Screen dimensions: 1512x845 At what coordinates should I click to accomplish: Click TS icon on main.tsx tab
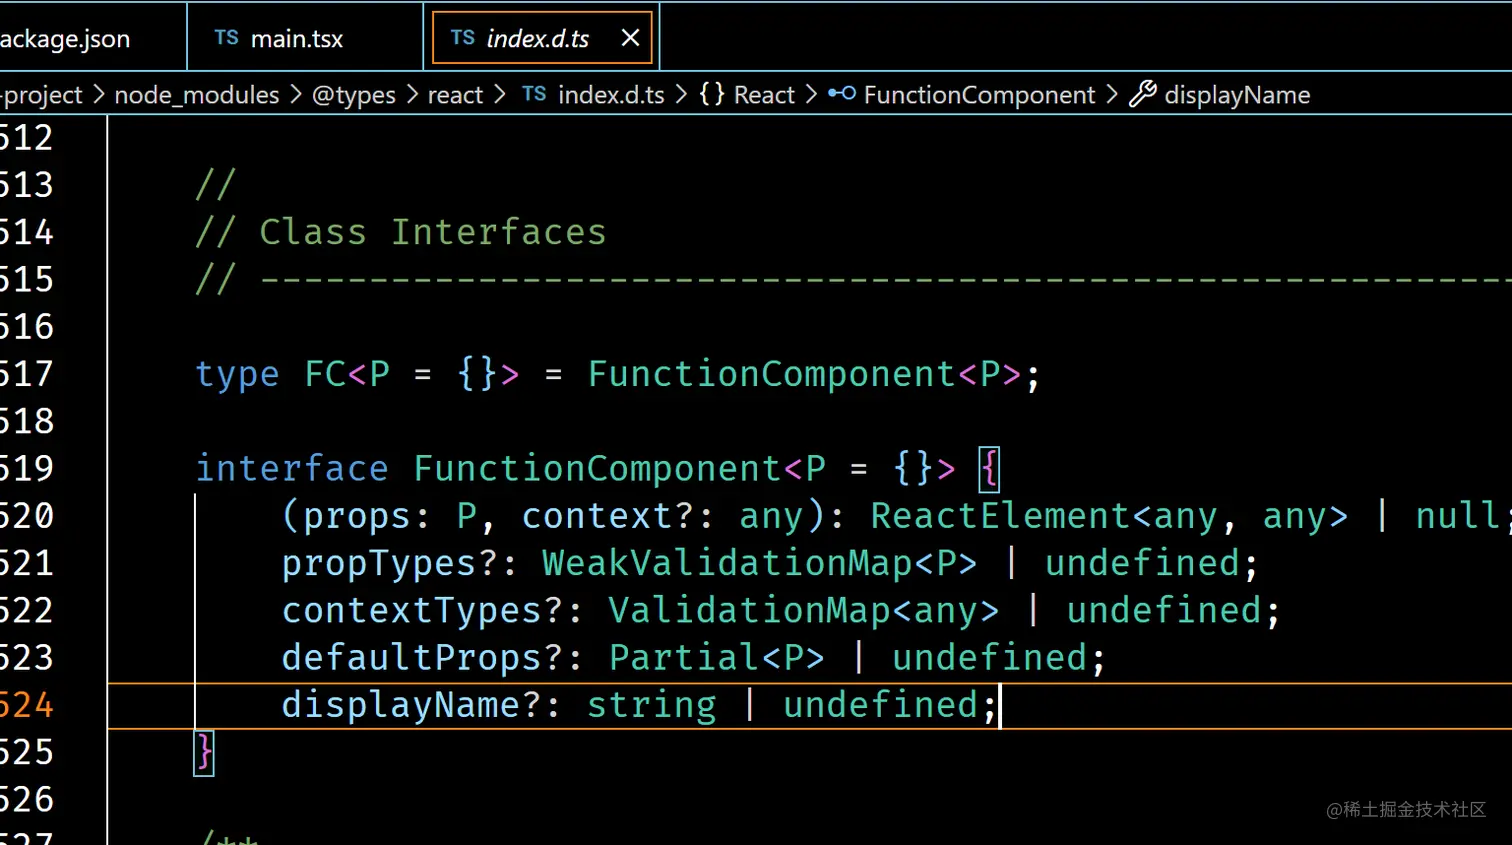227,38
